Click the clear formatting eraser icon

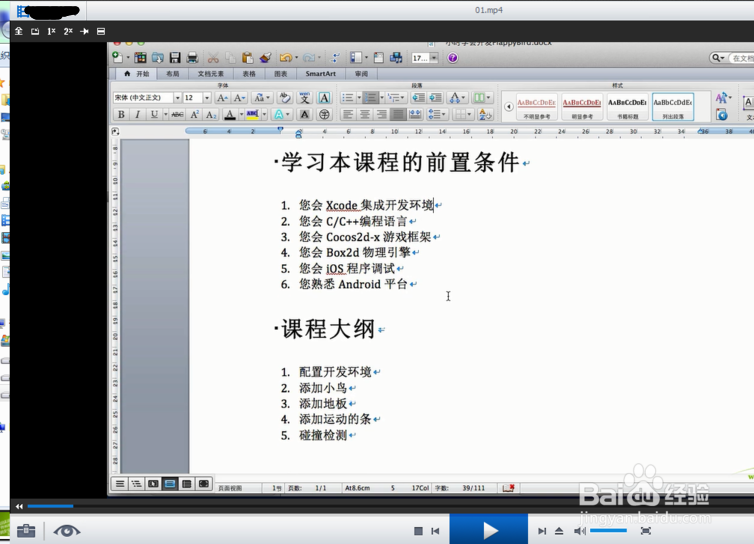[285, 98]
